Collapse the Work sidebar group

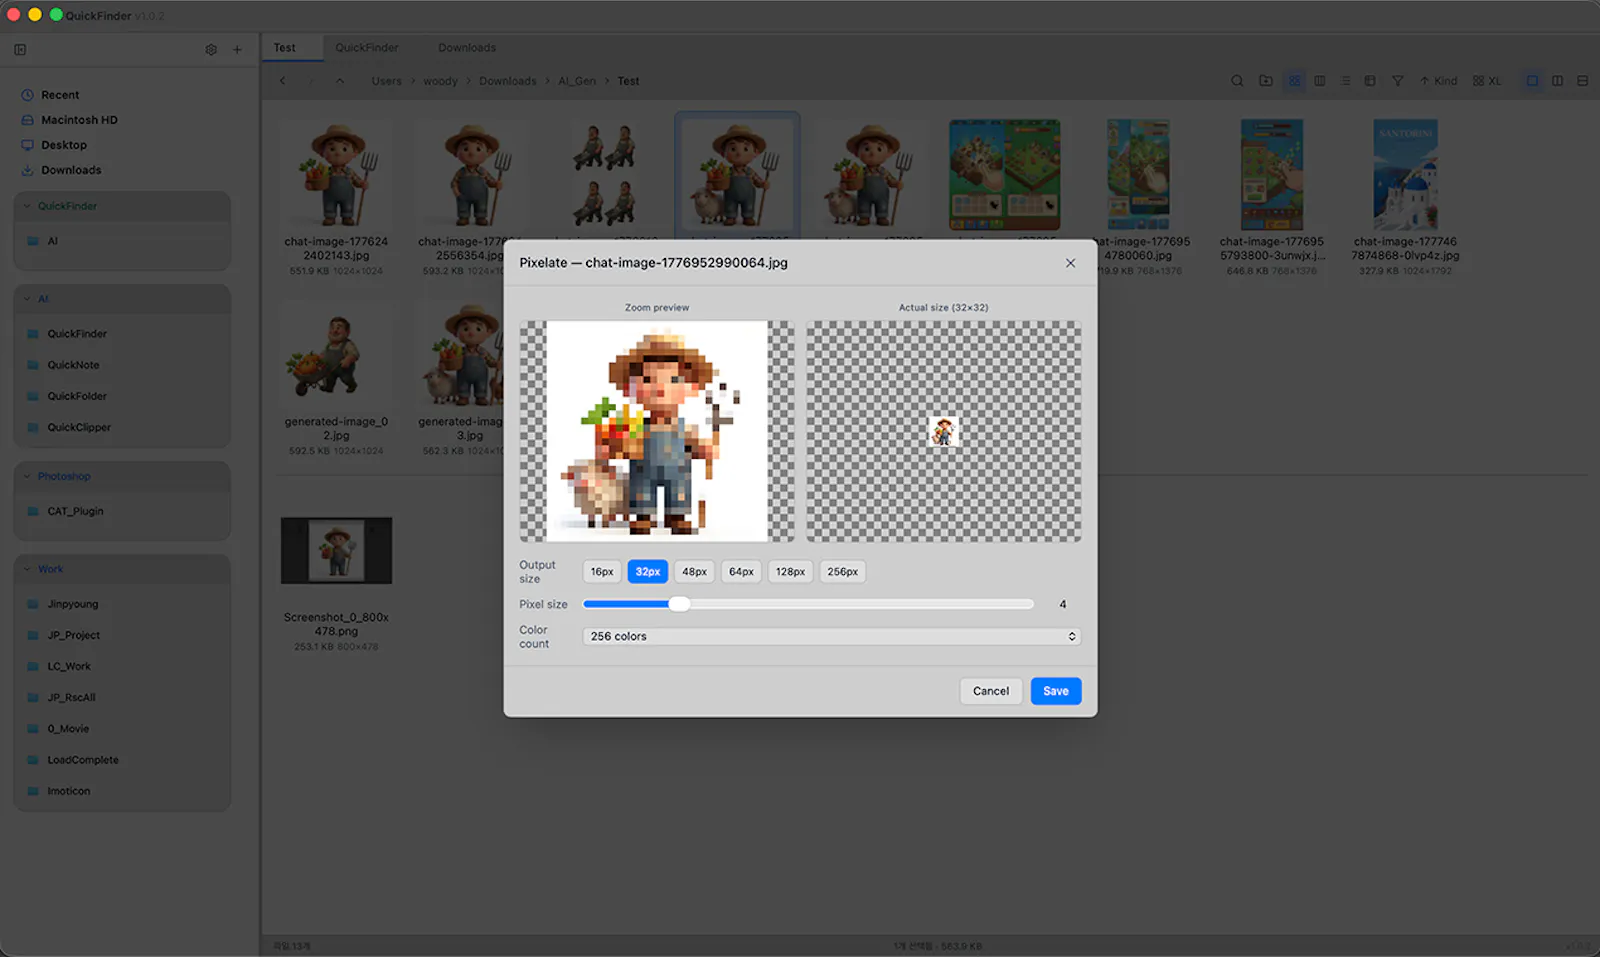27,569
